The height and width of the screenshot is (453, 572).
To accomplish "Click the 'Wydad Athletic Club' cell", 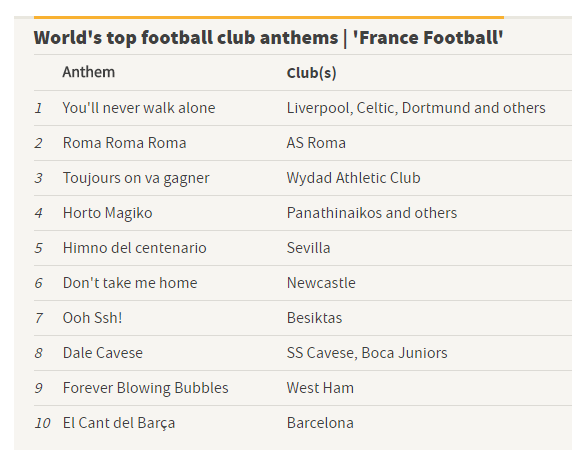I will pyautogui.click(x=353, y=178).
